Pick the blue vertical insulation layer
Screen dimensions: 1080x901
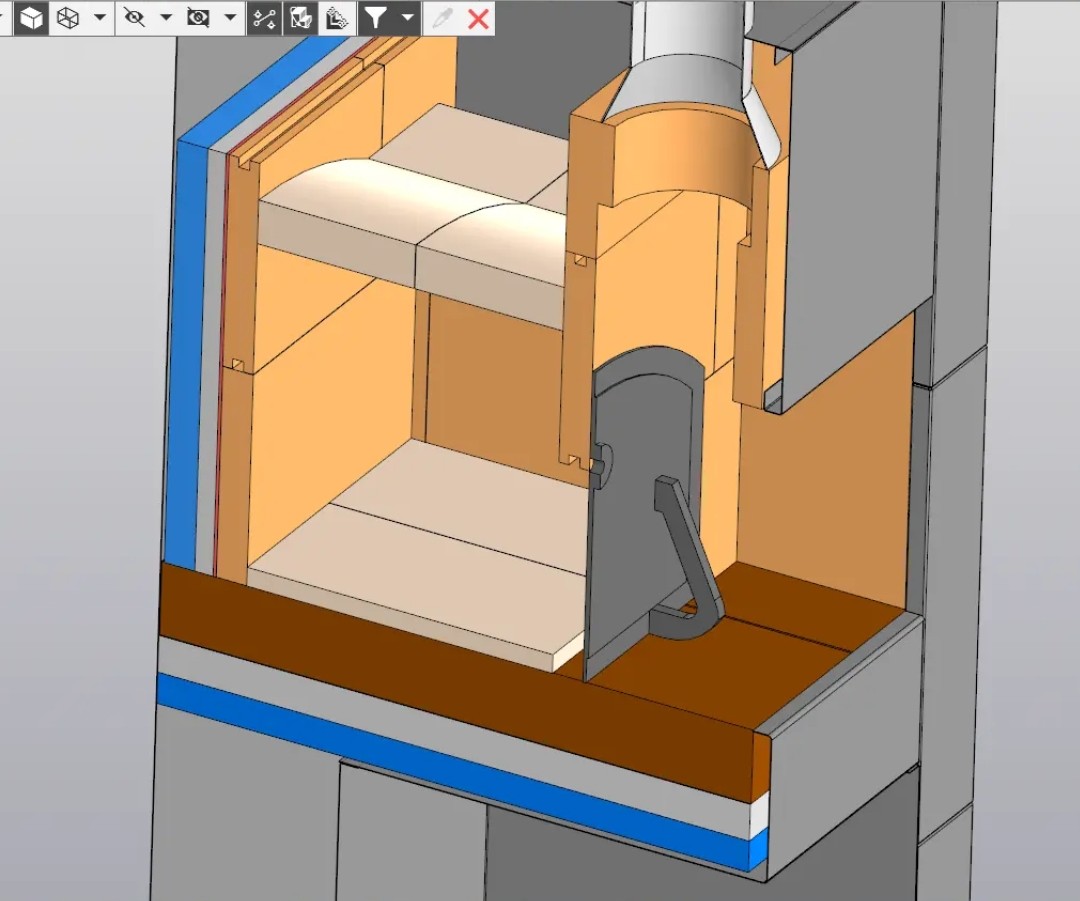point(187,350)
